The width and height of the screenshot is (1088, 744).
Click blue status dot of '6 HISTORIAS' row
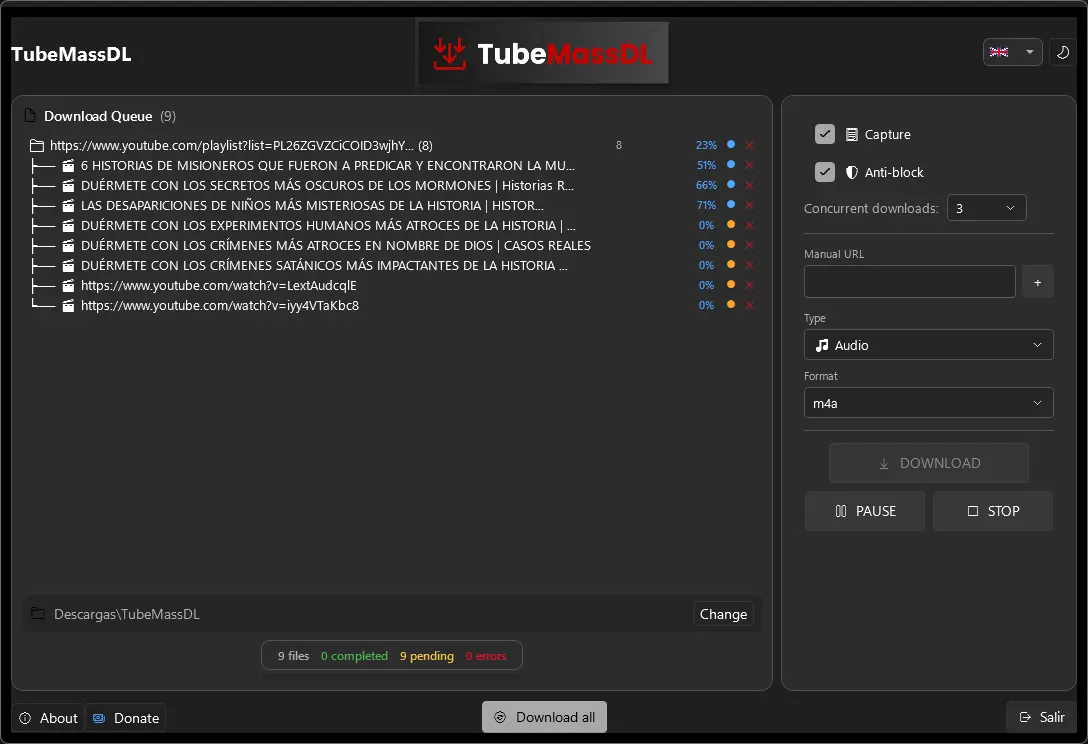pos(731,164)
